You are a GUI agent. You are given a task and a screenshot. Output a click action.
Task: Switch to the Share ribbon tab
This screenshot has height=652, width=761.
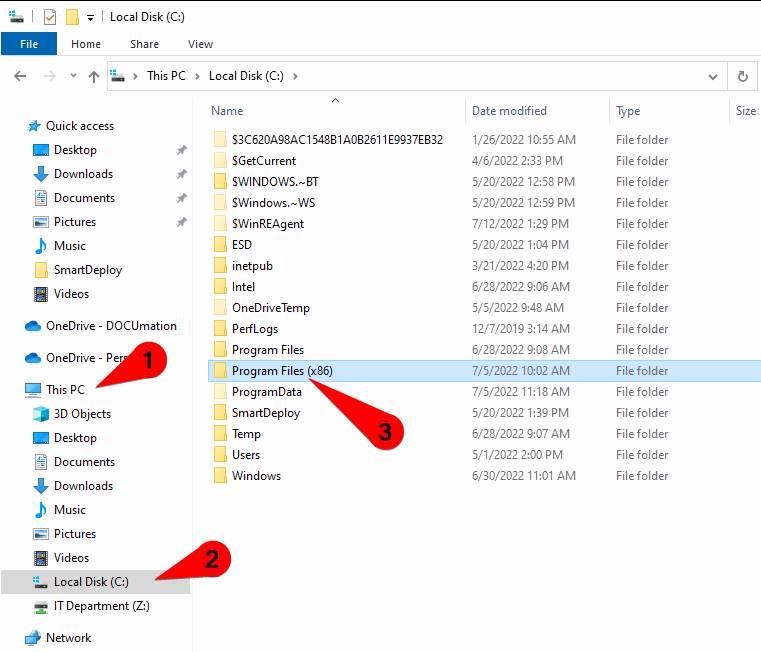pos(144,44)
